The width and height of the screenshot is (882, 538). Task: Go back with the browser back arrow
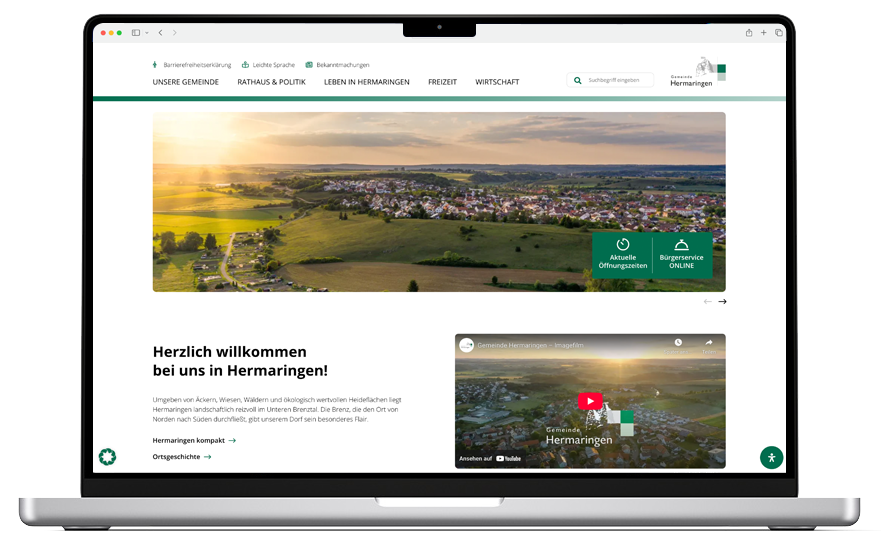click(160, 33)
